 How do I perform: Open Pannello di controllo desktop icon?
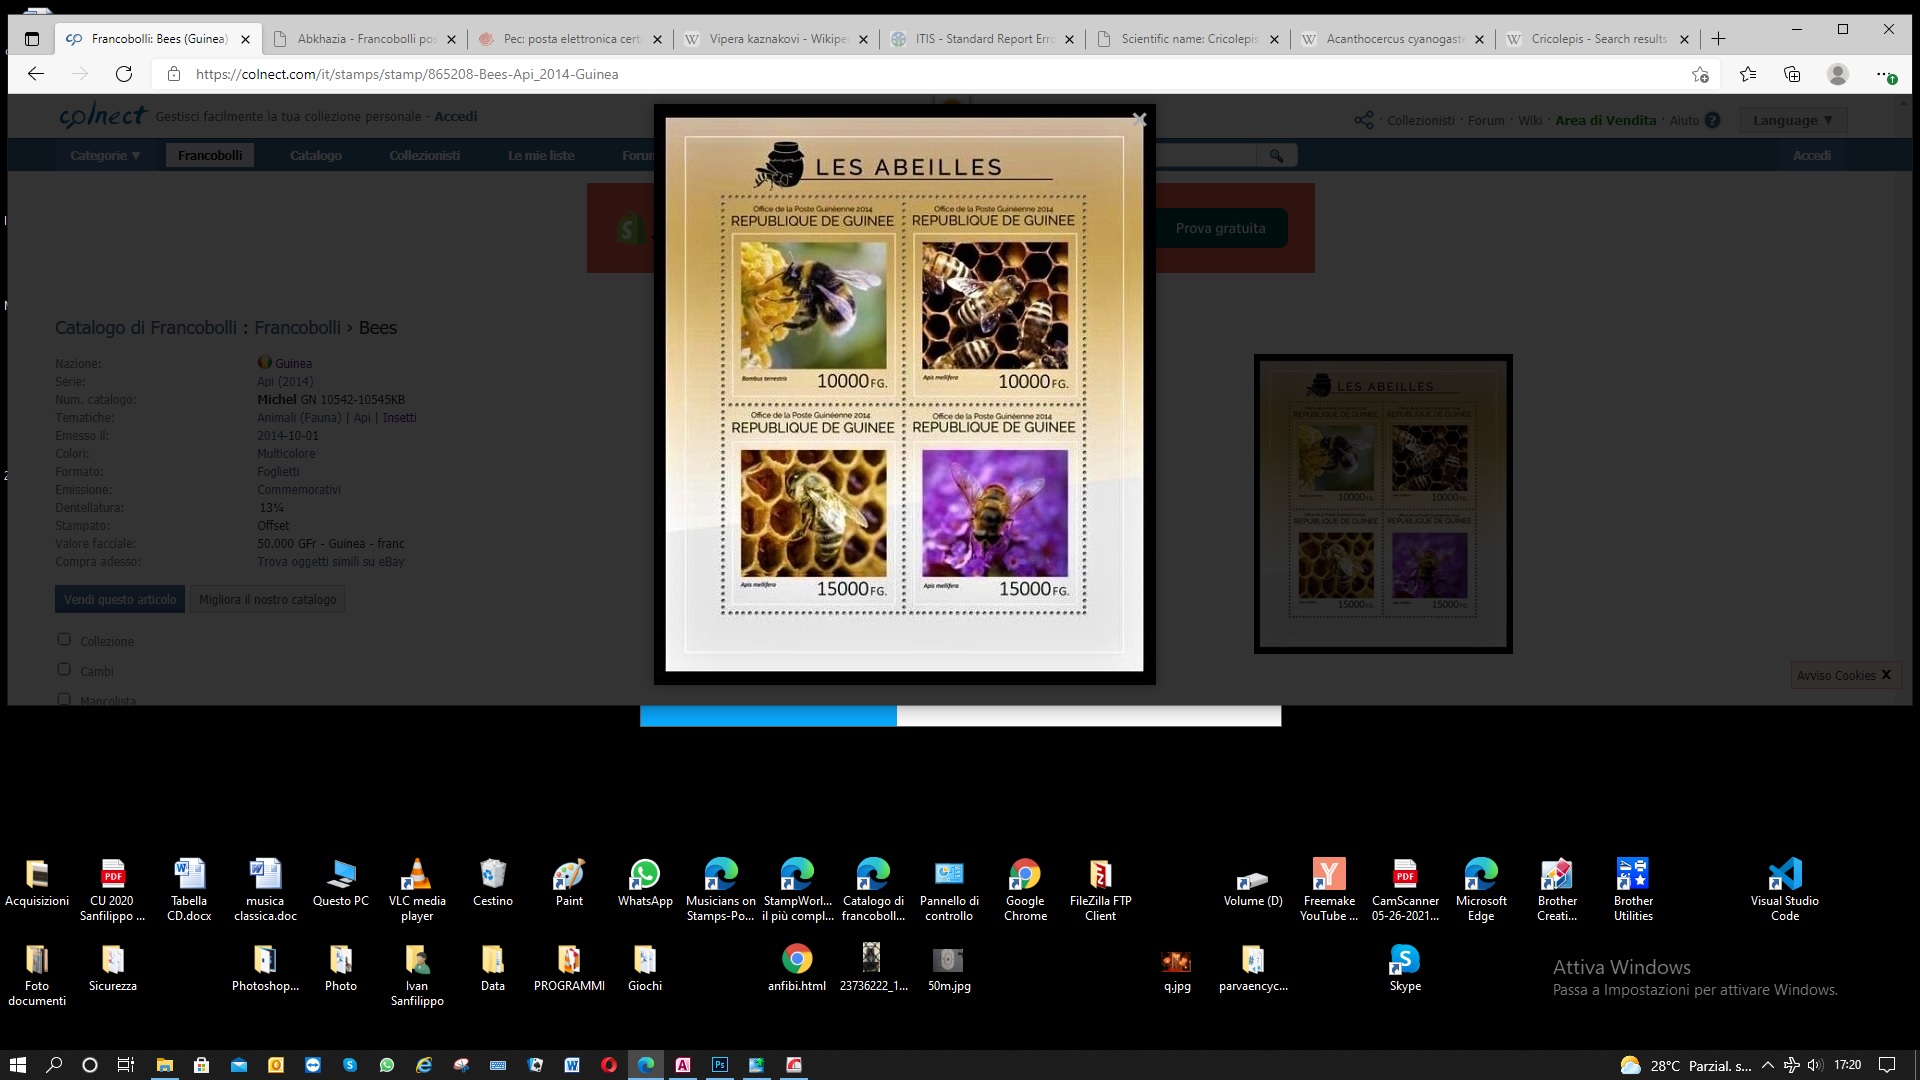949,890
